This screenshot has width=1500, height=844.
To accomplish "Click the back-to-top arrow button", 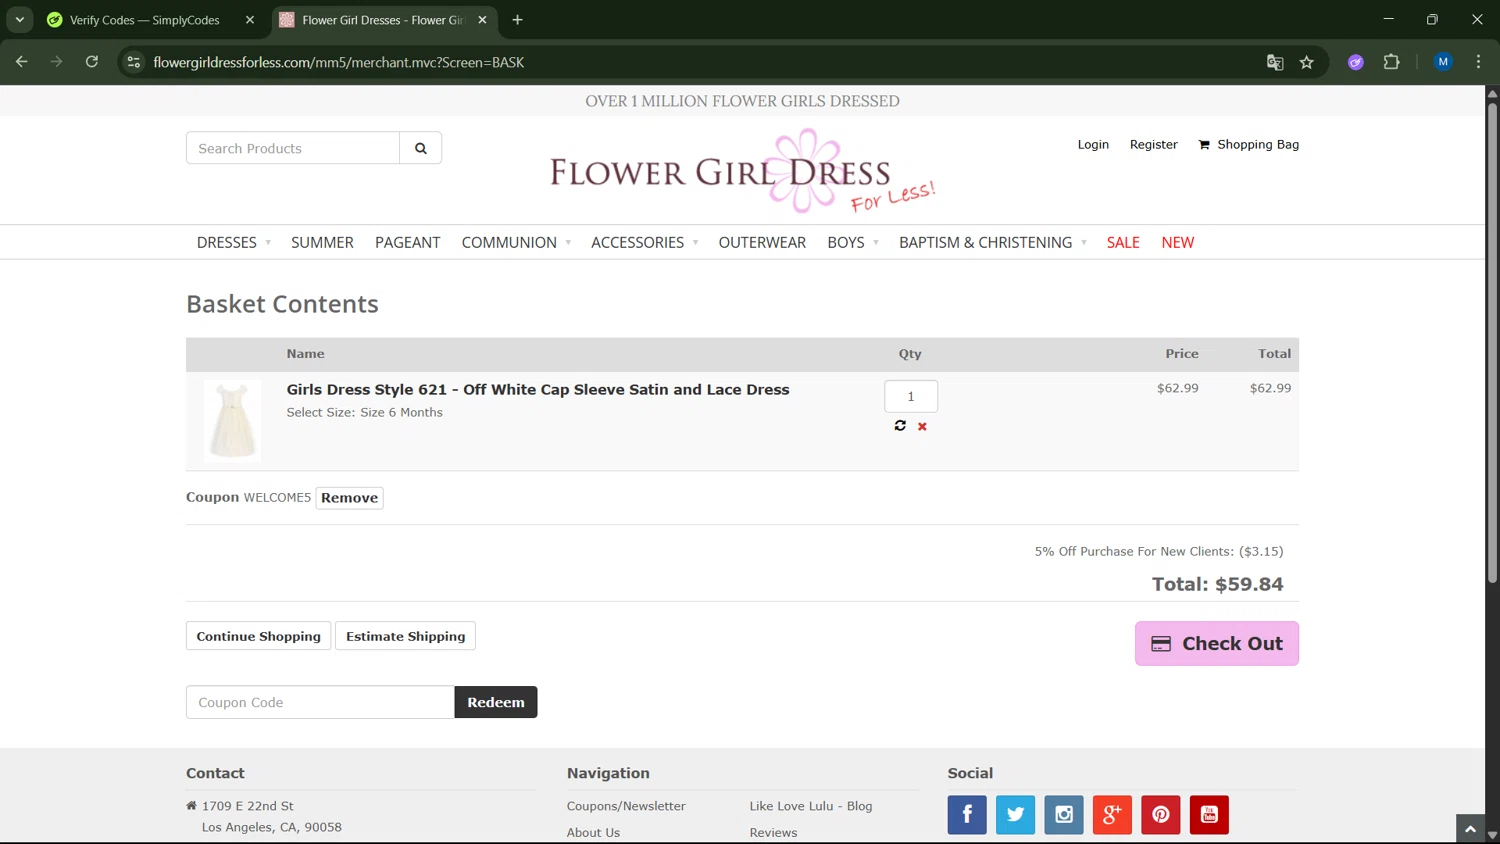I will (x=1470, y=829).
